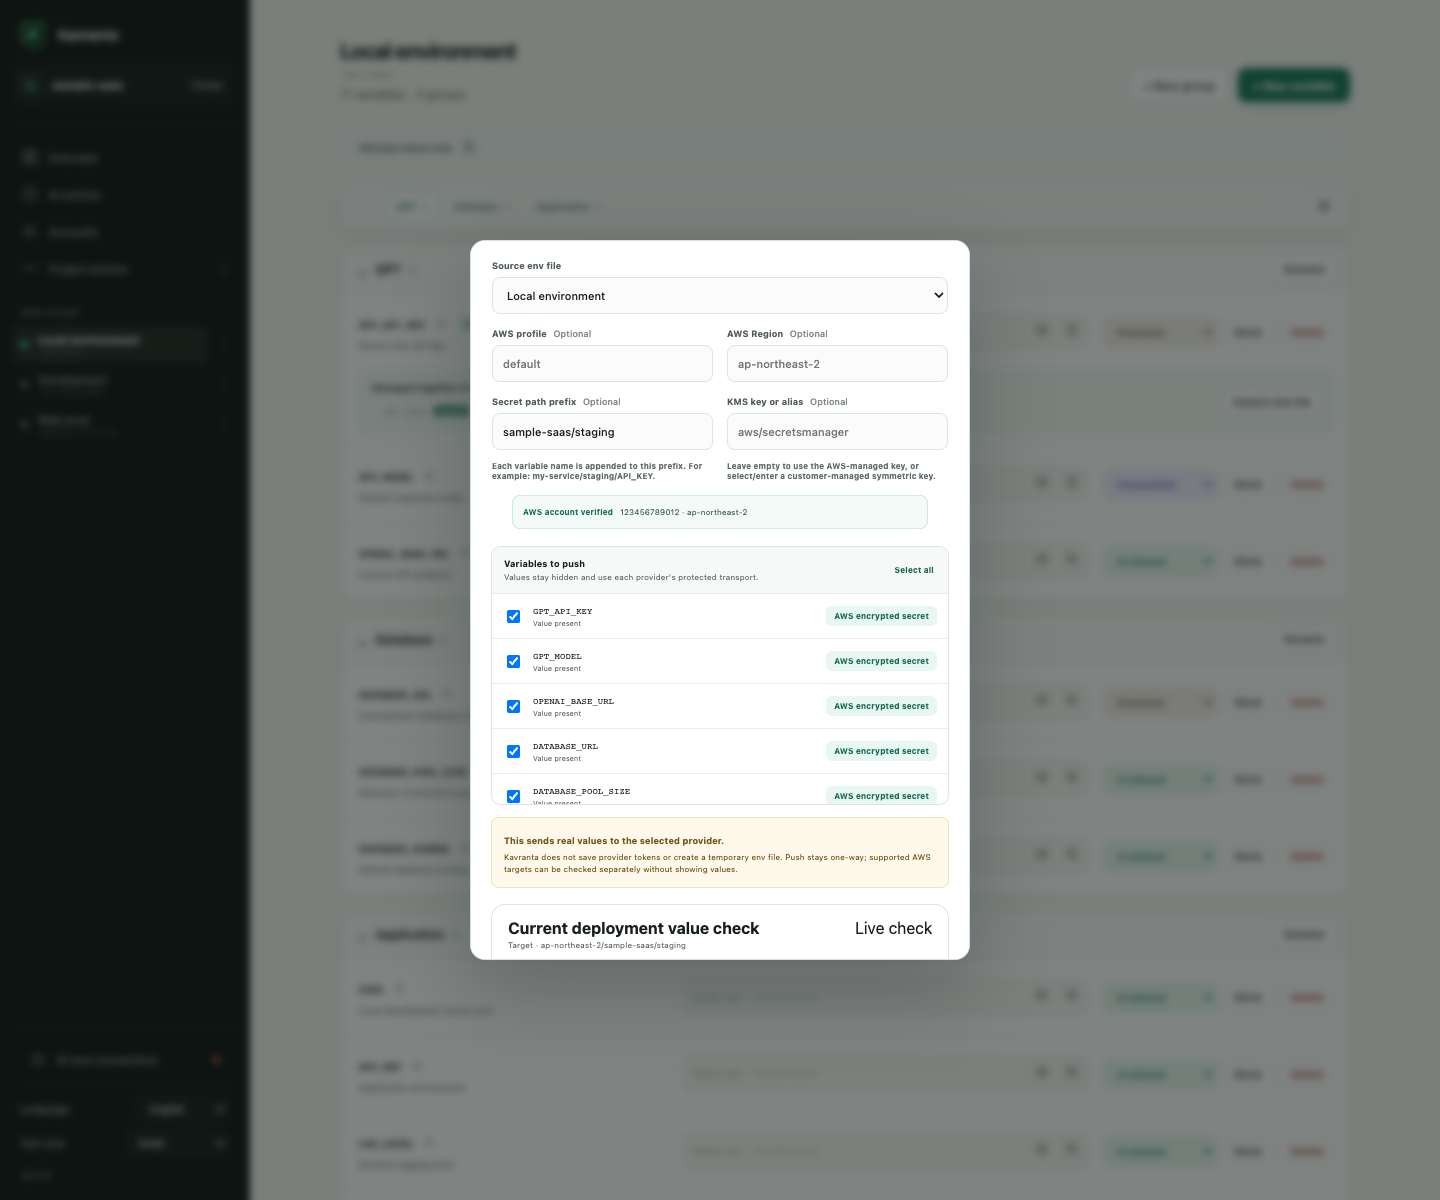Screen dimensions: 1440x1200
Task: Click AWS encrypted secret badge for GPT_MODEL
Action: [x=881, y=661]
